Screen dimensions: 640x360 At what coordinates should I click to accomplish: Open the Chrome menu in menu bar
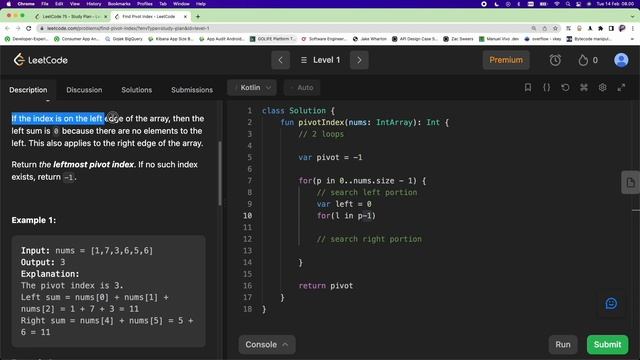[x=26, y=4]
